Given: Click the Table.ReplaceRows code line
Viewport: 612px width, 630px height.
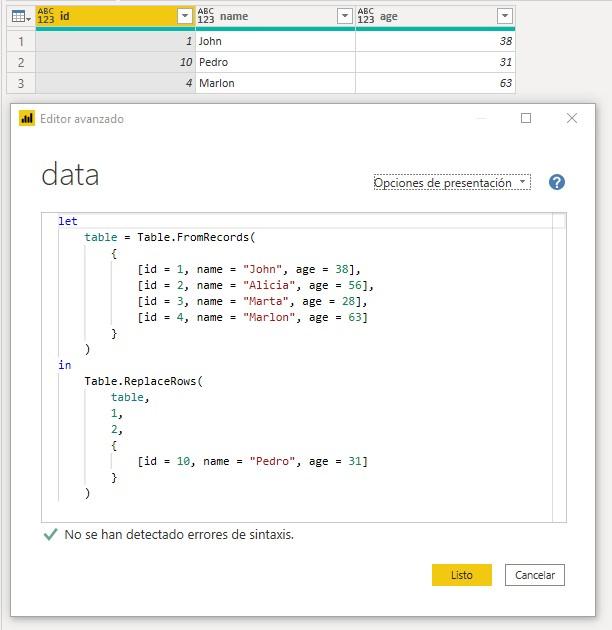Looking at the screenshot, I should 143,381.
